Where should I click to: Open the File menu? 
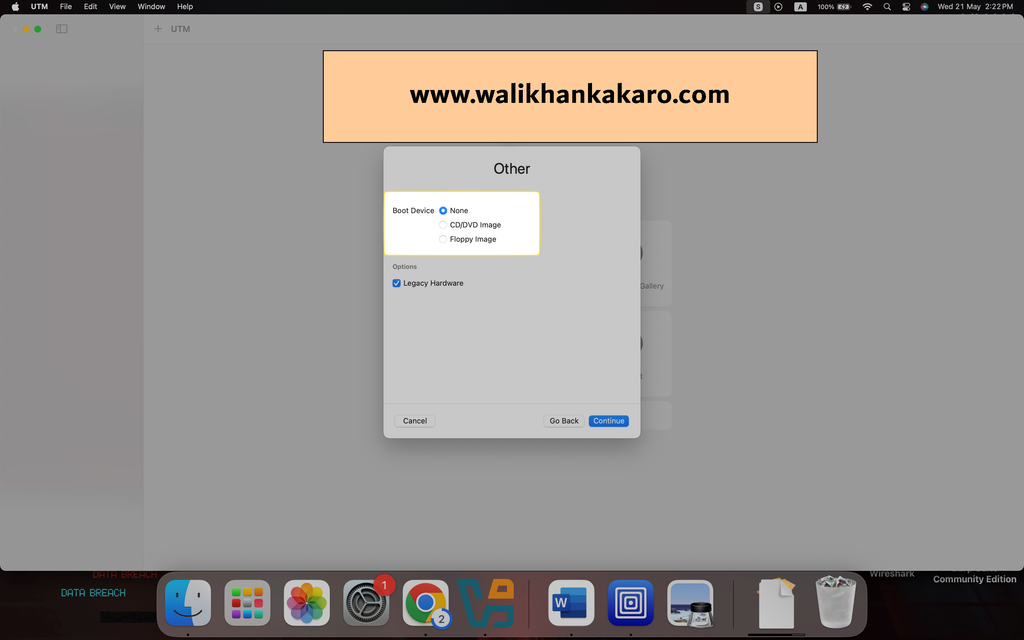66,7
